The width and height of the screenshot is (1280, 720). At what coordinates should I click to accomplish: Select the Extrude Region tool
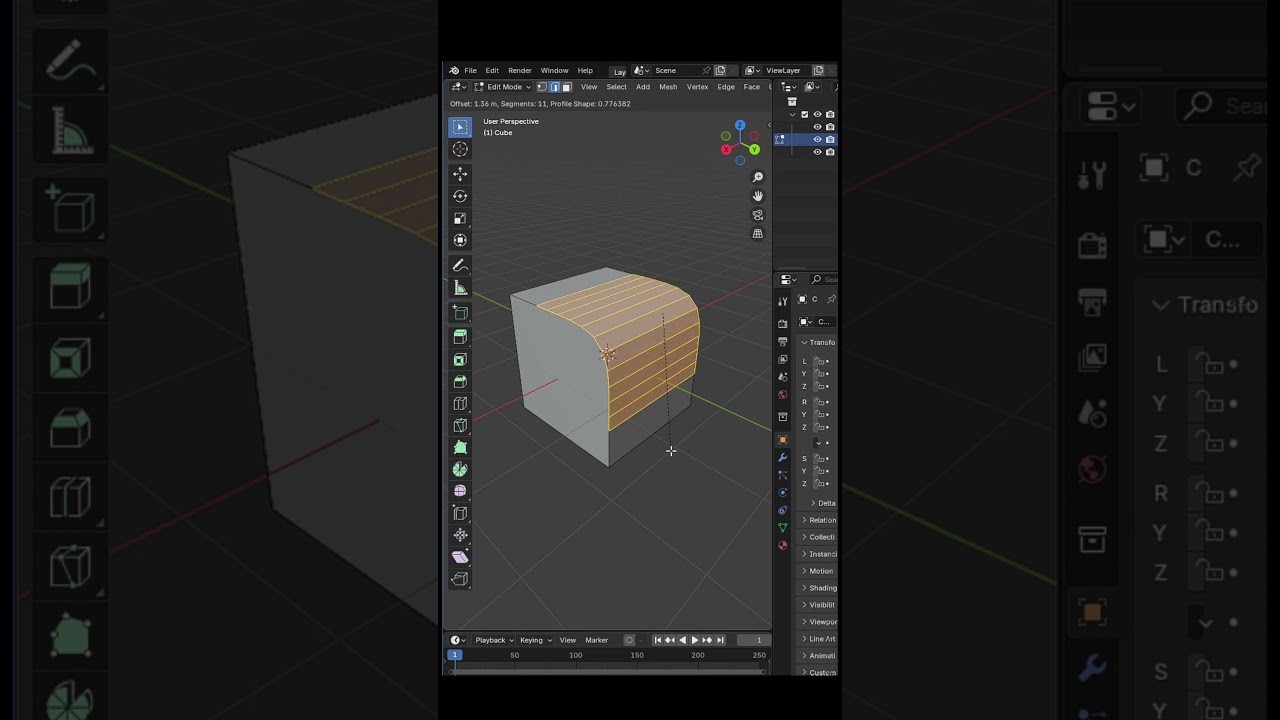[x=460, y=337]
